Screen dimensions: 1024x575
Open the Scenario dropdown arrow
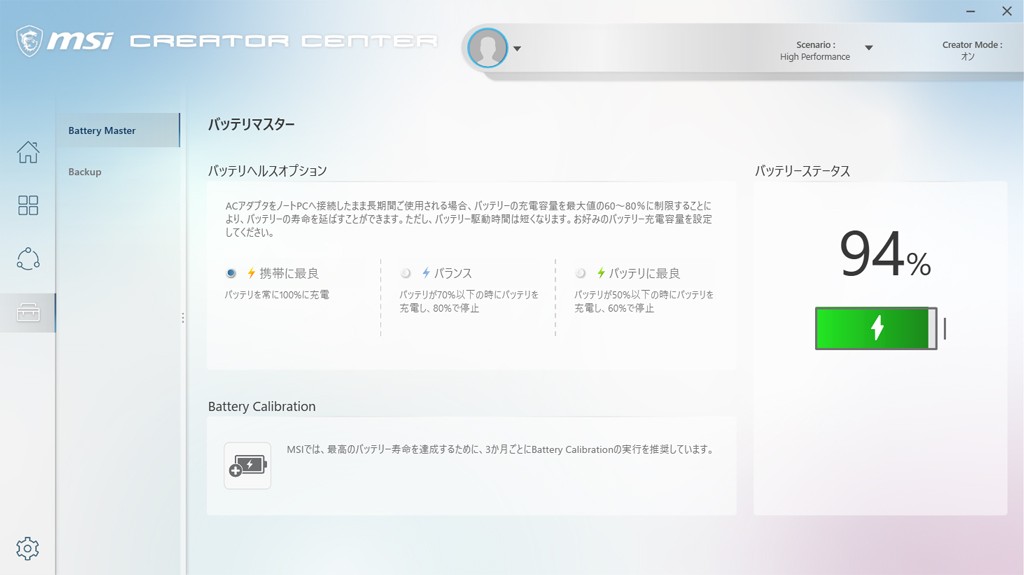point(869,48)
